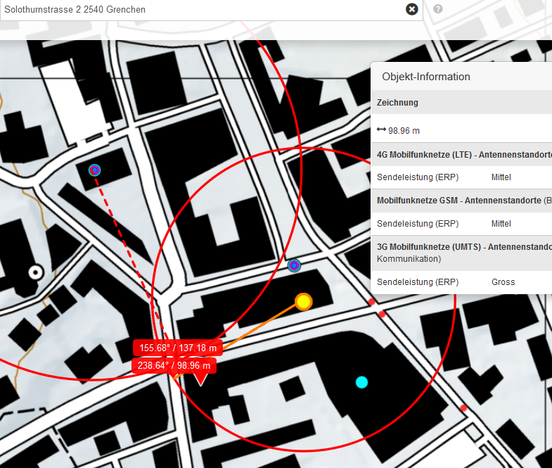Click the 155.68° / 137.18 m label

coord(178,348)
